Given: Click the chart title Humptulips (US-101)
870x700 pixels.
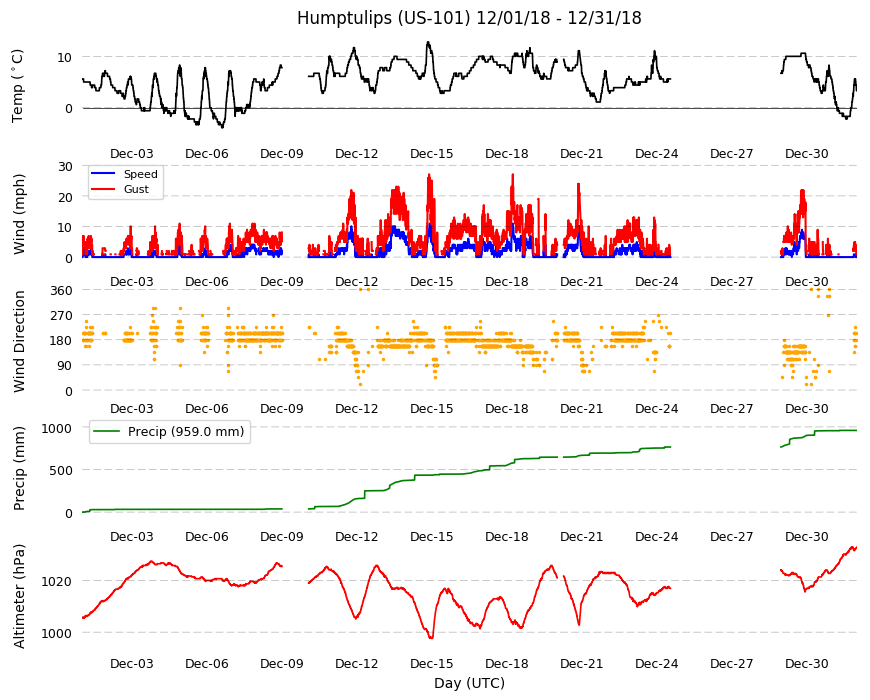Looking at the screenshot, I should pos(383,18).
